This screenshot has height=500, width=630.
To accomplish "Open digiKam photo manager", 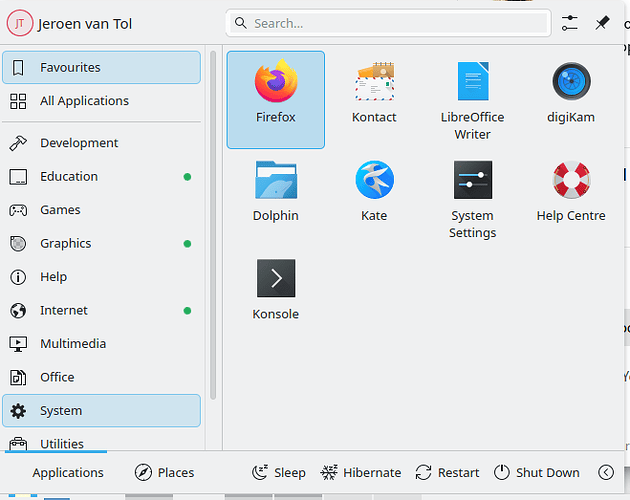I will click(571, 98).
